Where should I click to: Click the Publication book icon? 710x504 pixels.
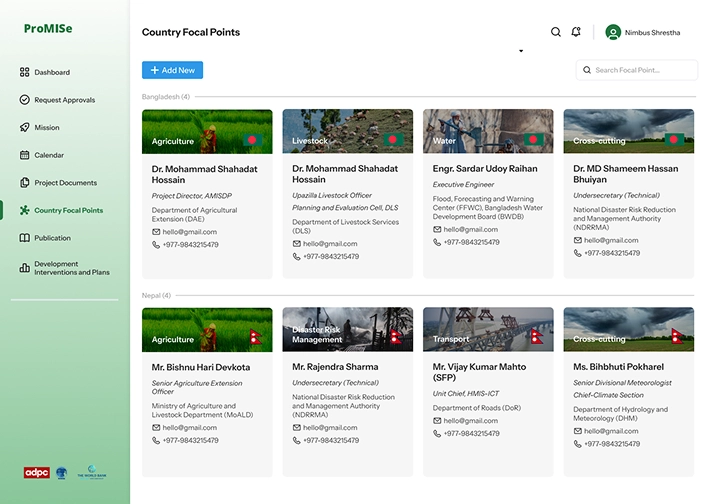[24, 238]
